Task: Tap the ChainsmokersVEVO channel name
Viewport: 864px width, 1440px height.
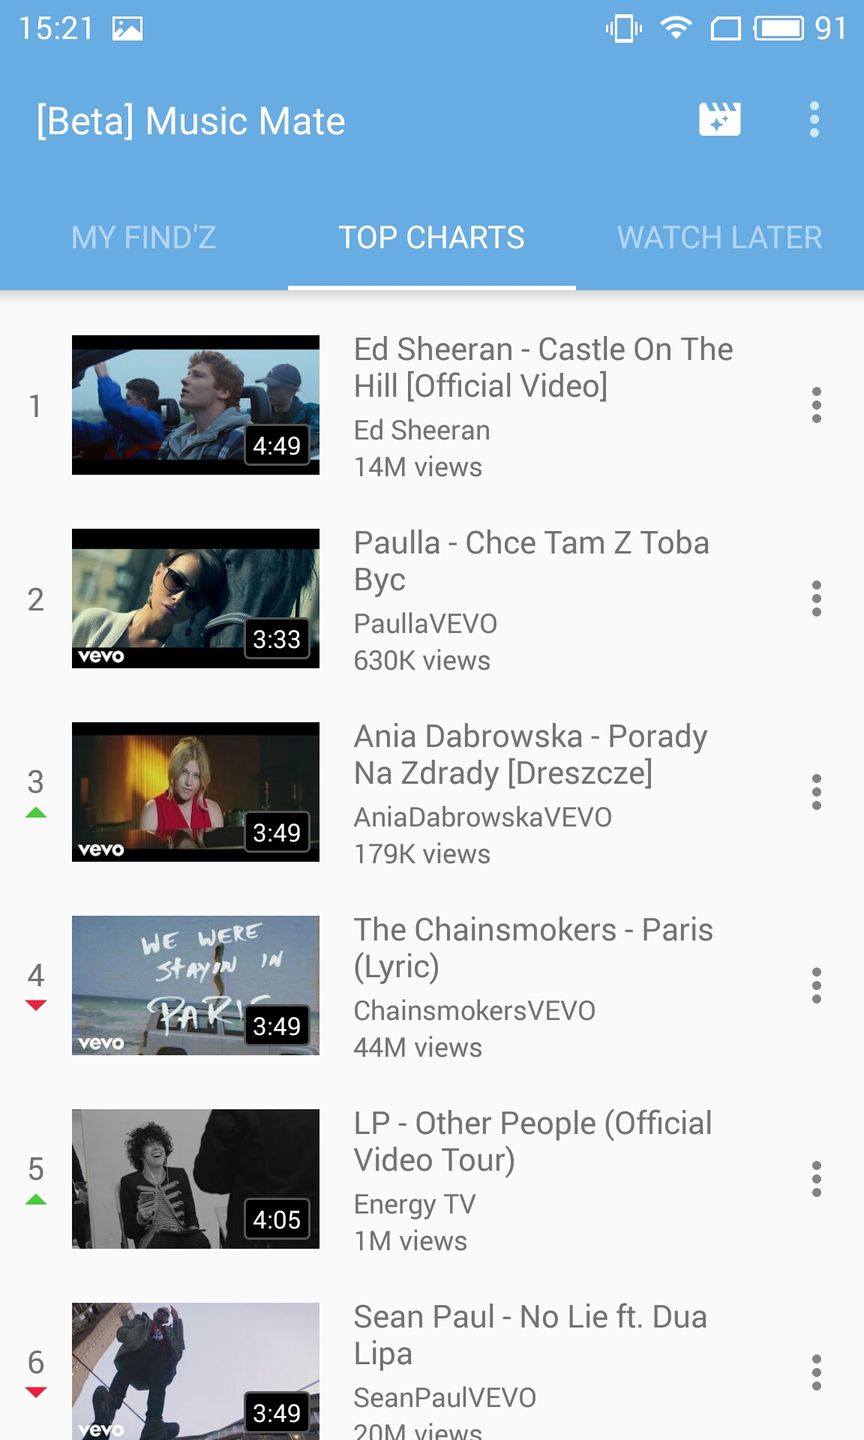Action: [475, 1011]
